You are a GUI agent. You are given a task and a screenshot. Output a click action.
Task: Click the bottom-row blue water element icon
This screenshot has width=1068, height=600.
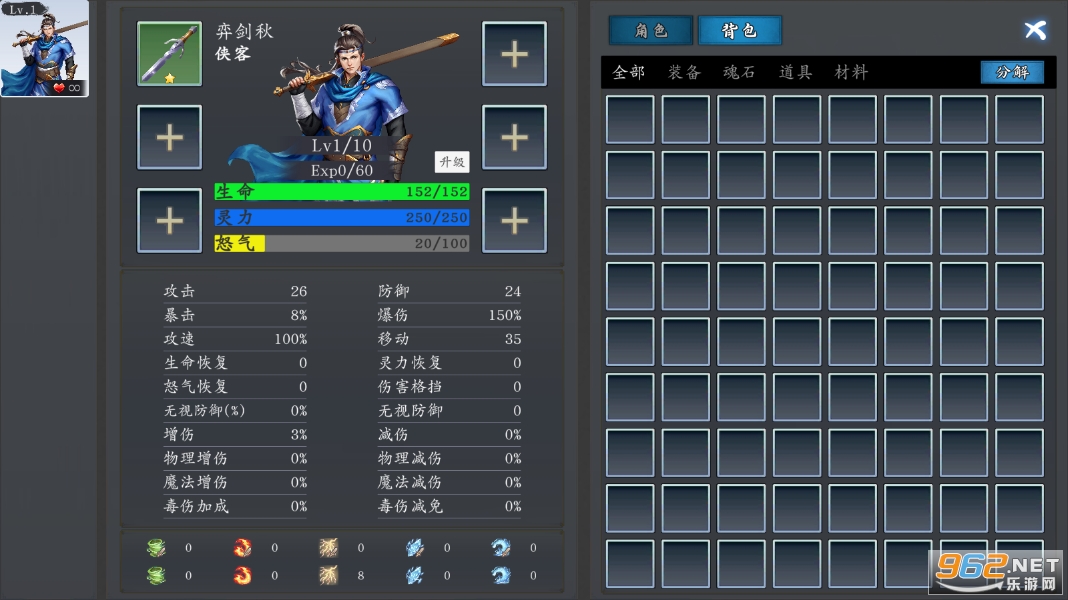point(501,575)
